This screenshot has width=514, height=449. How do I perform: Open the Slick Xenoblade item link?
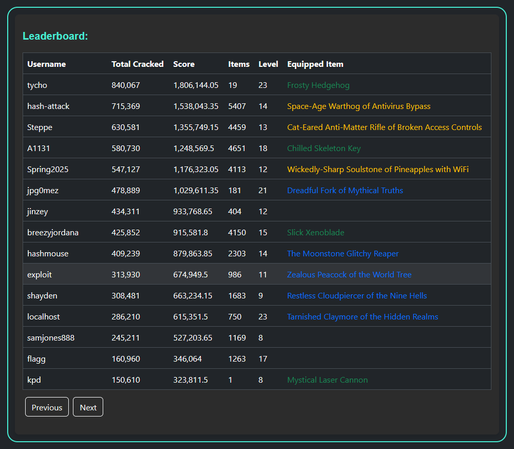point(315,232)
